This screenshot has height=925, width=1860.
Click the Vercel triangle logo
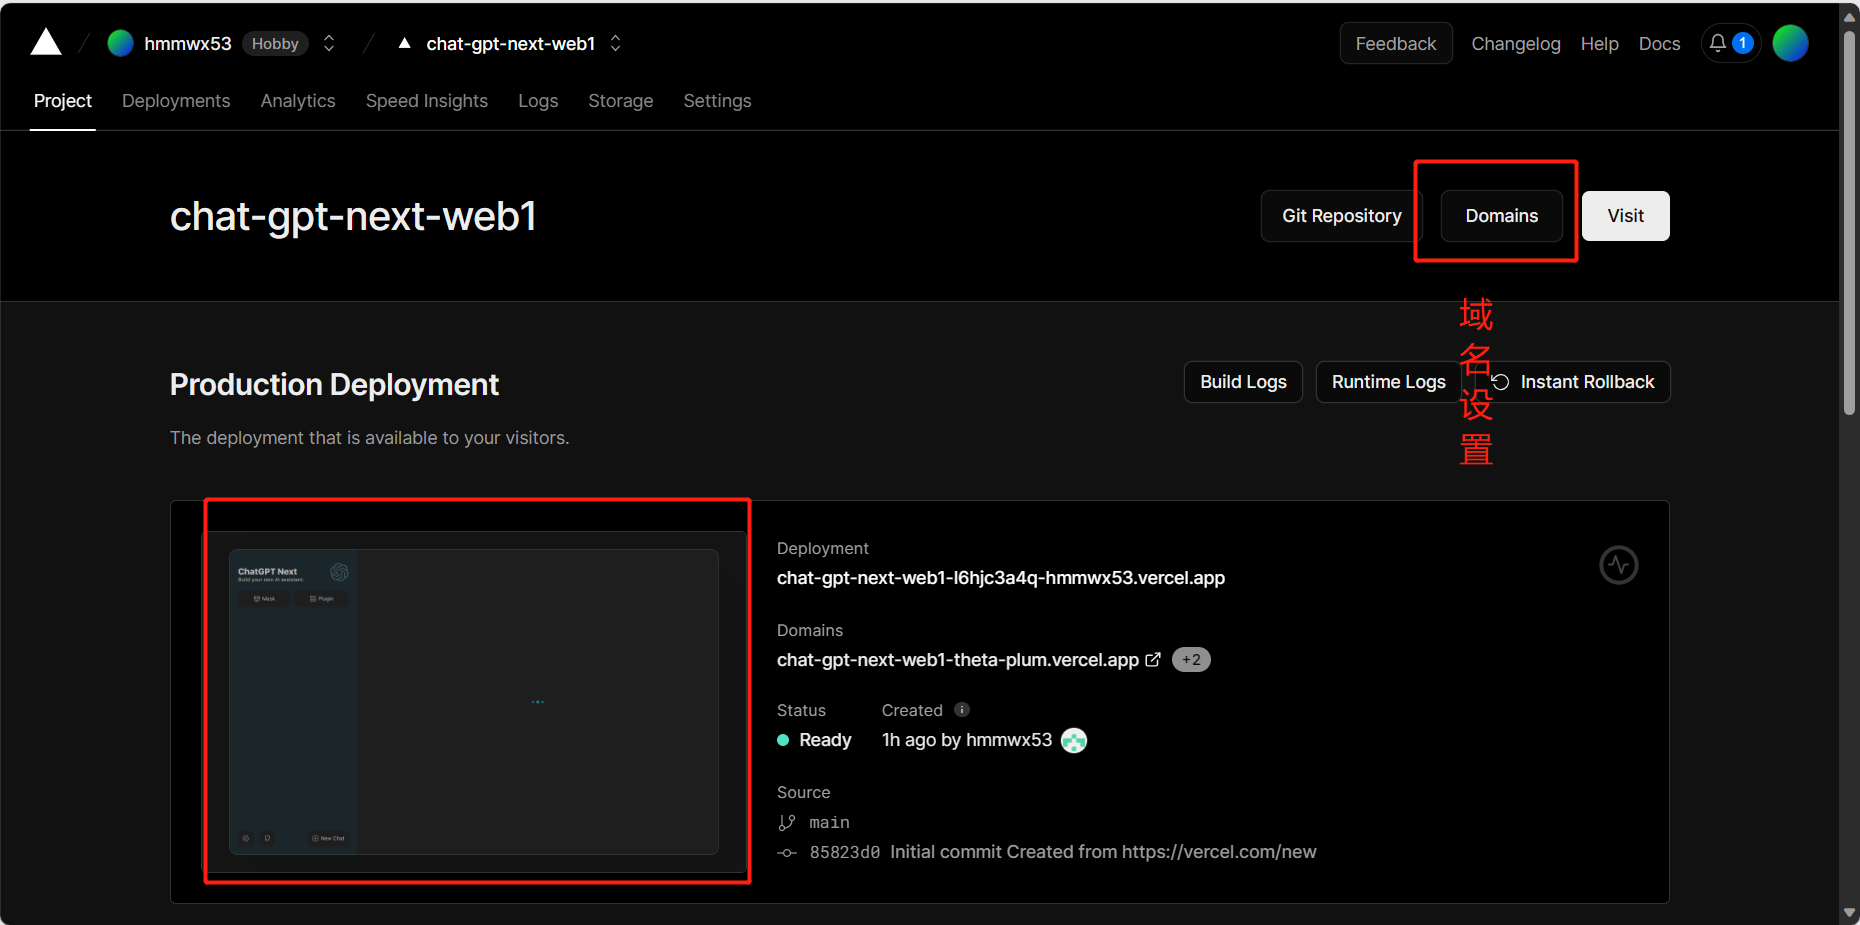coord(46,42)
